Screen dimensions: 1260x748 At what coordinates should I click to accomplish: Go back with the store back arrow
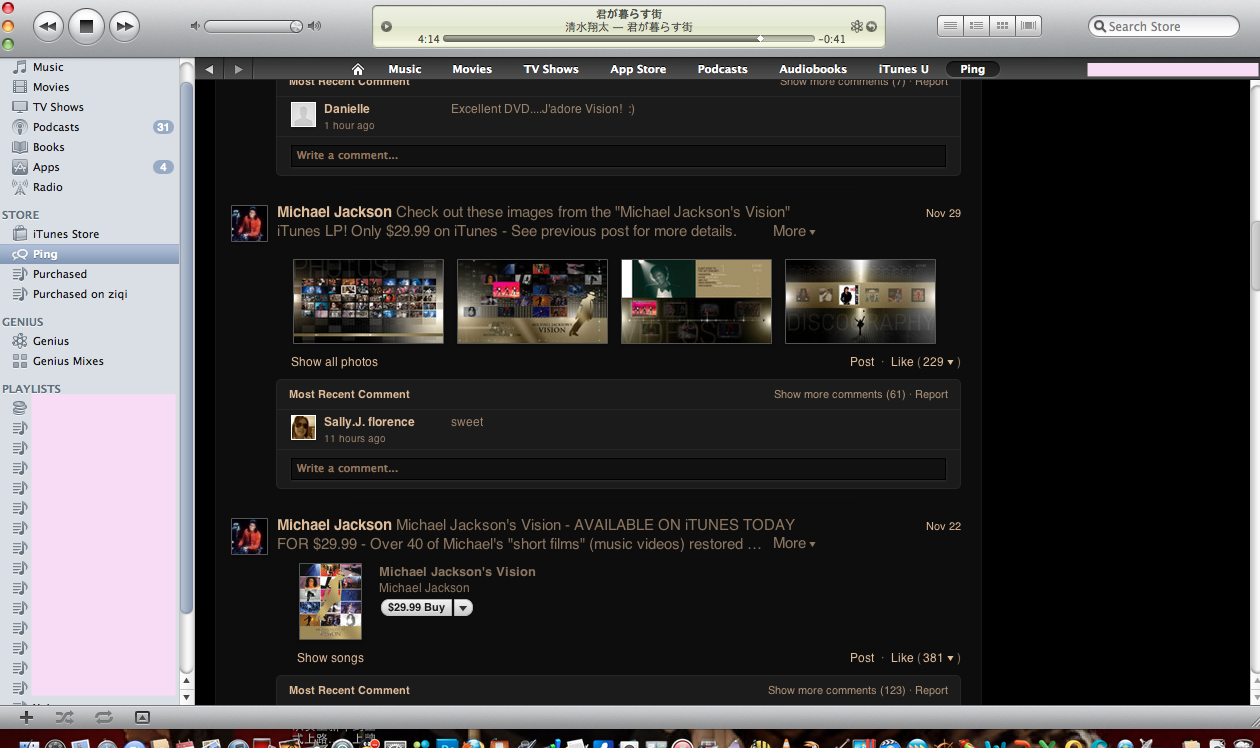point(209,69)
